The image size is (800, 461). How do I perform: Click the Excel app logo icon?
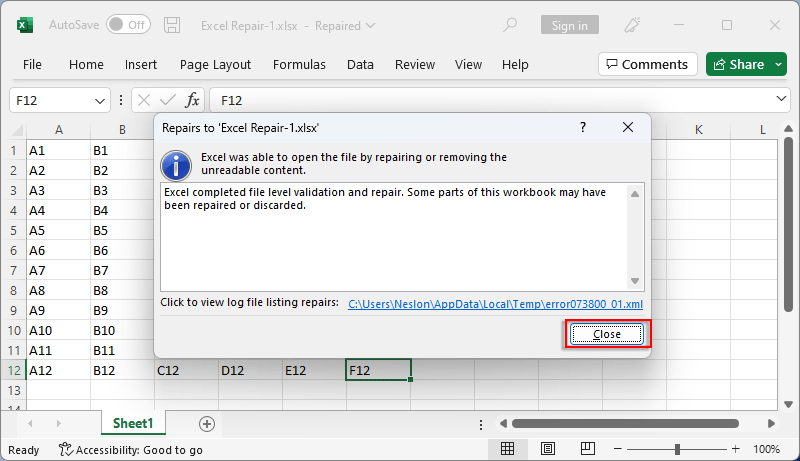click(24, 25)
